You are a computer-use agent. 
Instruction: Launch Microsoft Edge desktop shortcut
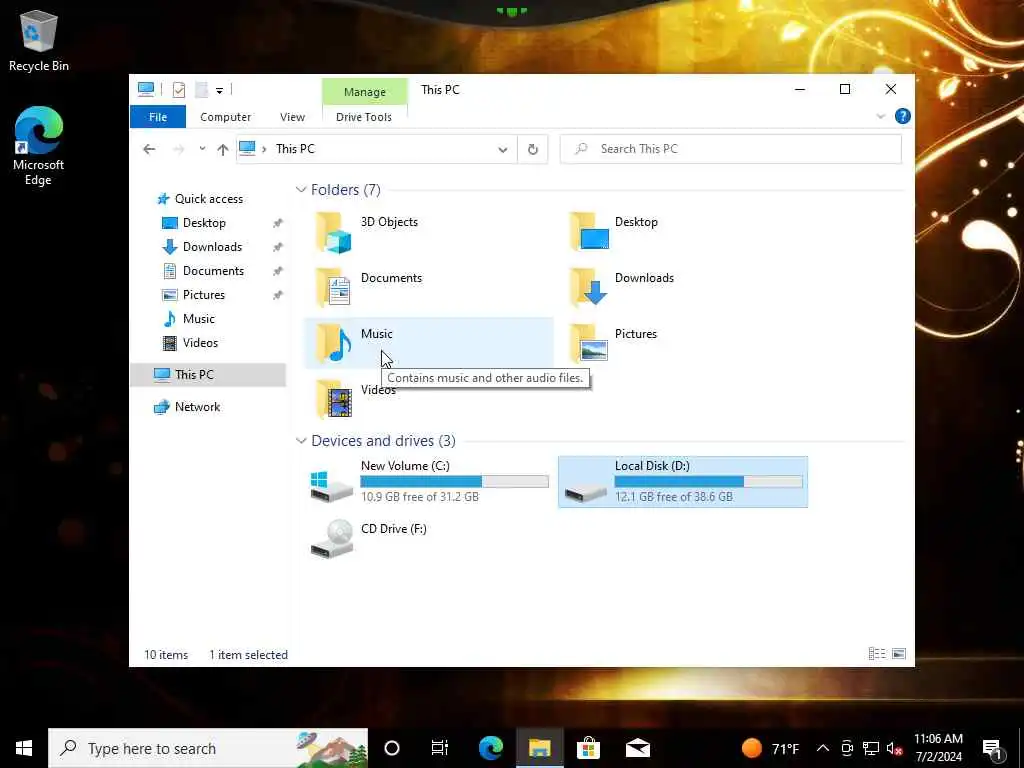[x=39, y=146]
